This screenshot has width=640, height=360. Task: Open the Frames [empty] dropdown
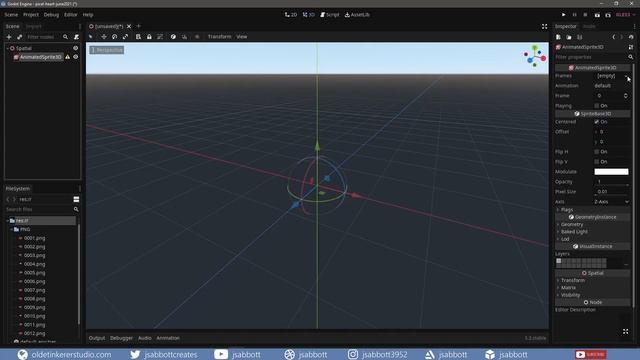pyautogui.click(x=611, y=76)
